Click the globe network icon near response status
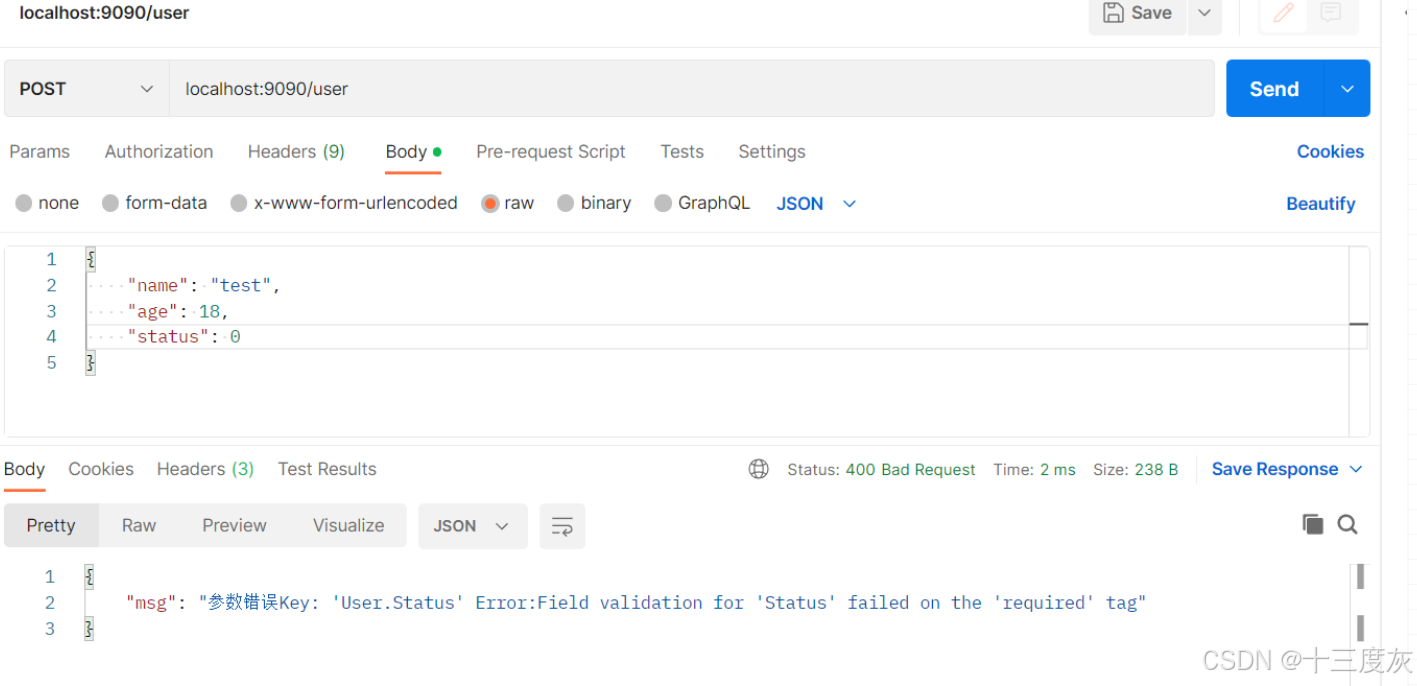Screen dimensions: 1417x686 pyautogui.click(x=758, y=468)
